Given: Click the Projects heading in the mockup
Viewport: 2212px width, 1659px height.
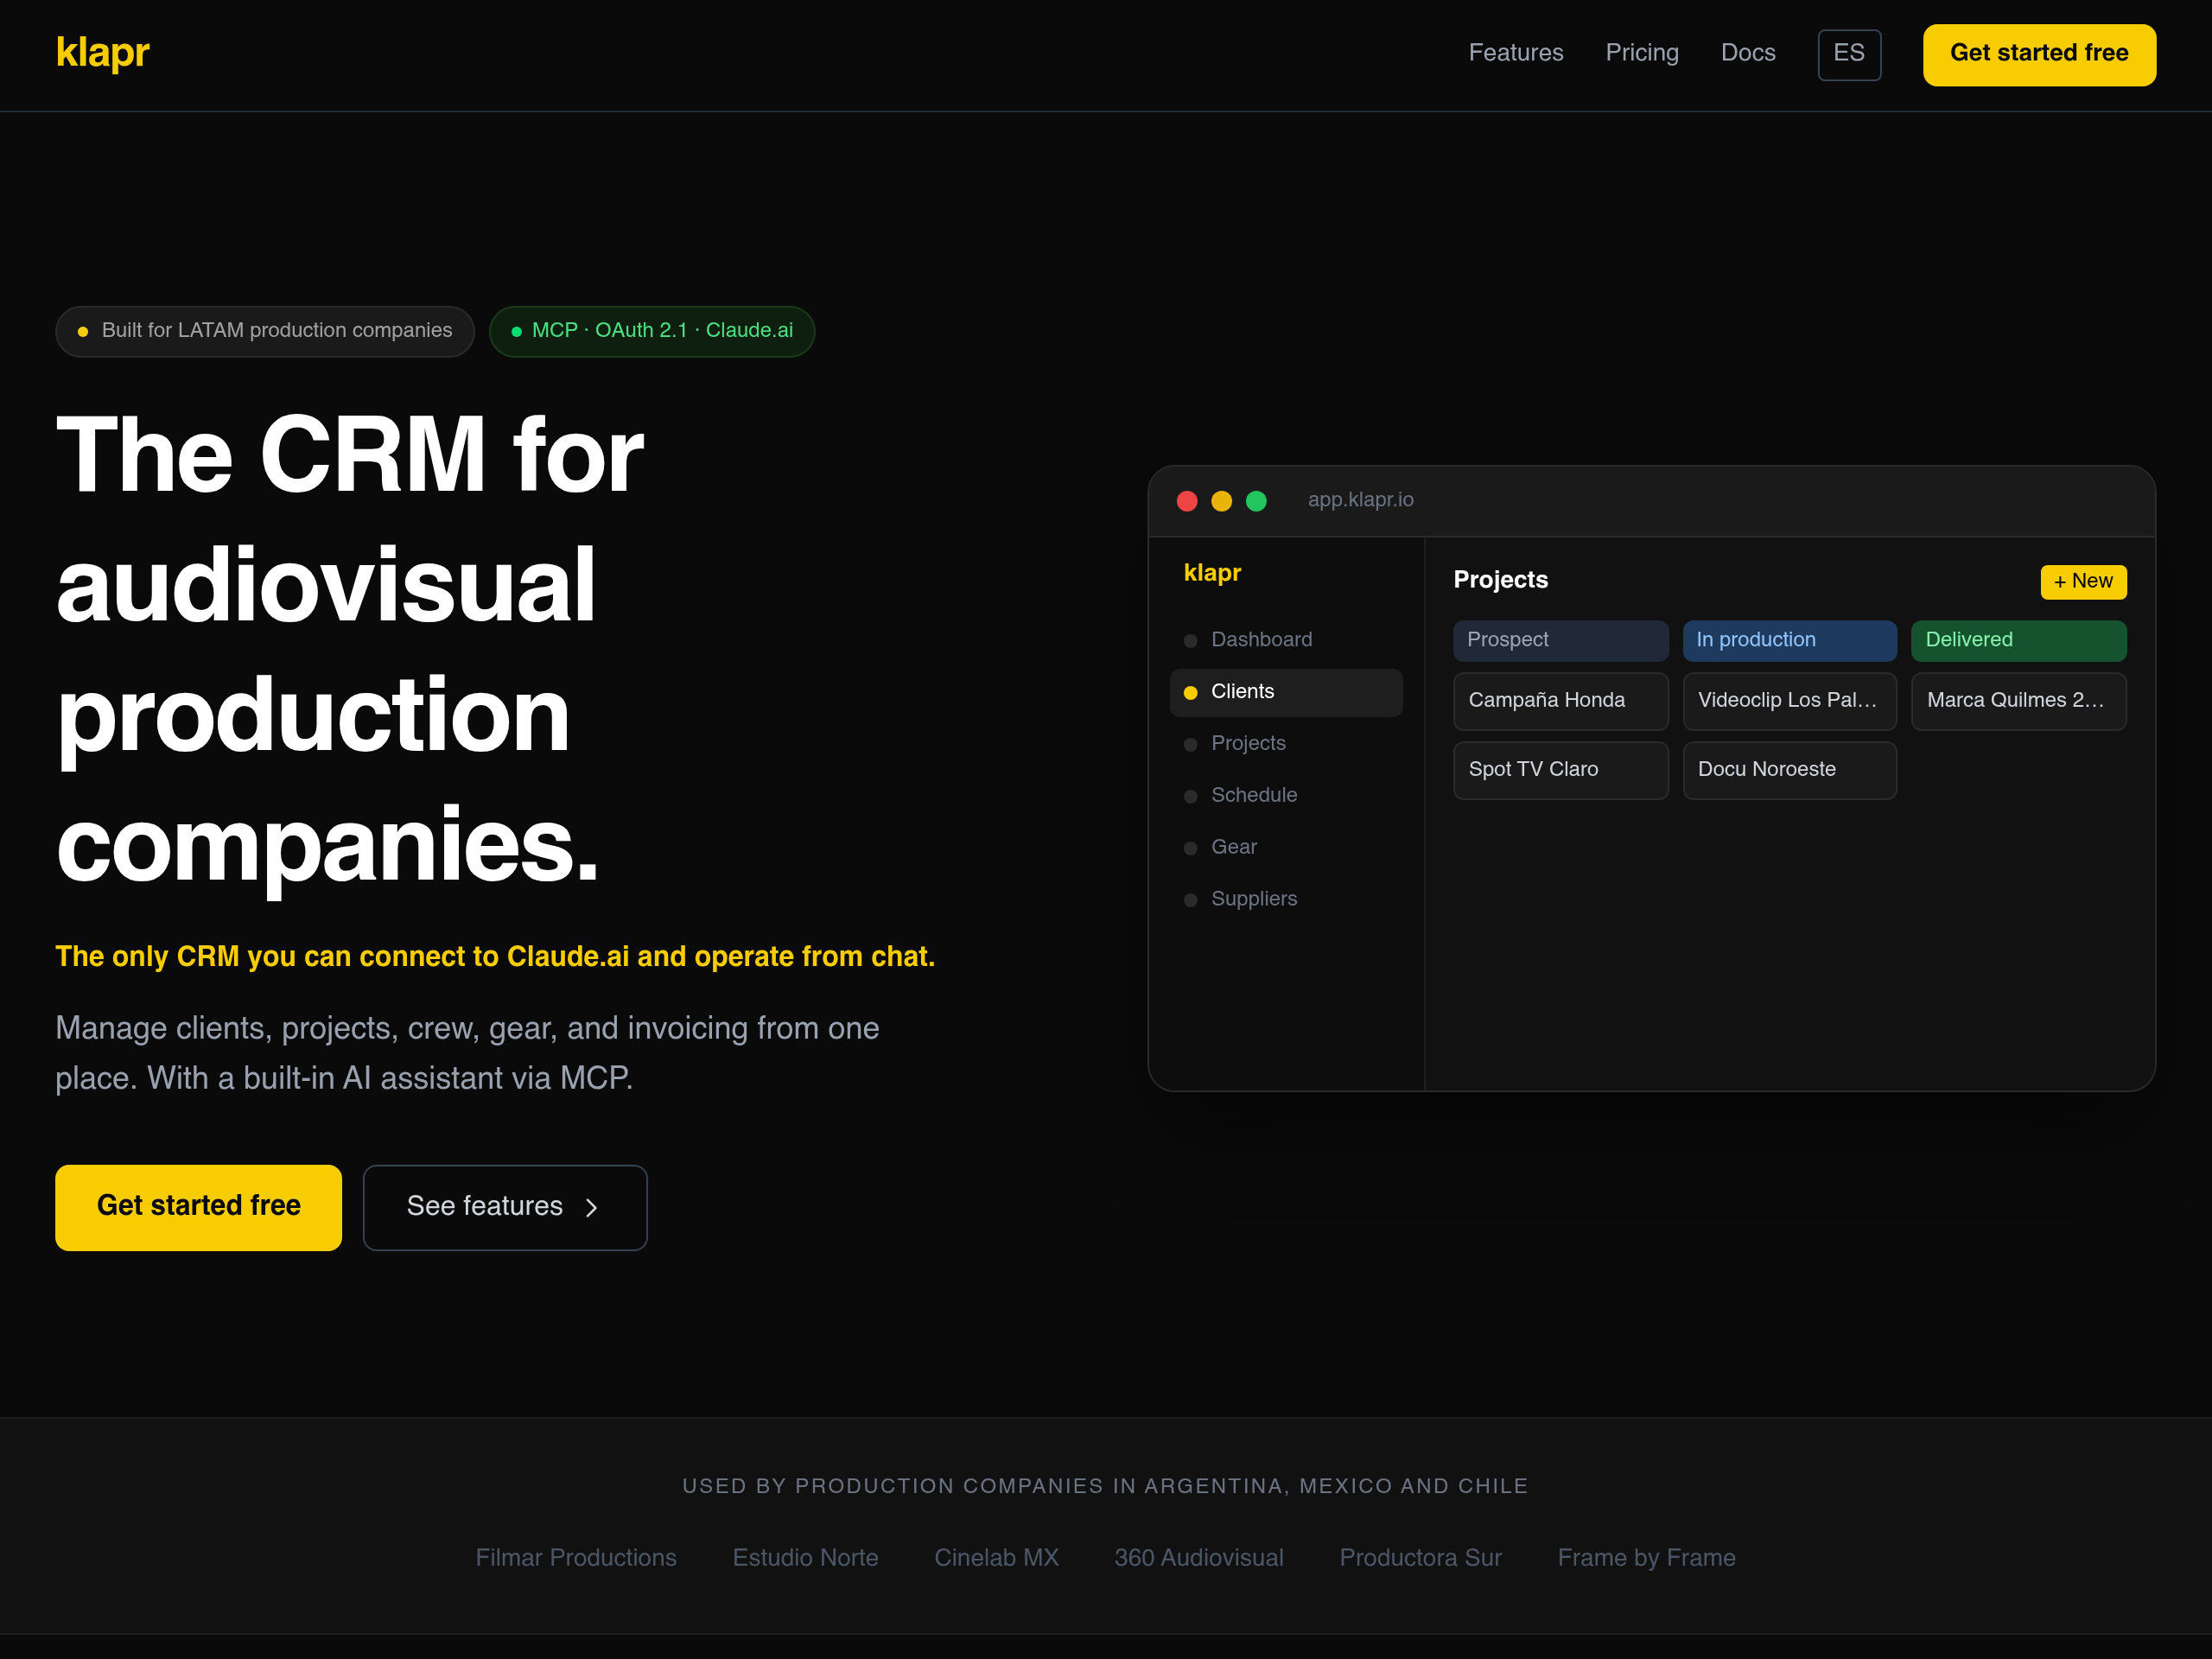Looking at the screenshot, I should 1500,580.
